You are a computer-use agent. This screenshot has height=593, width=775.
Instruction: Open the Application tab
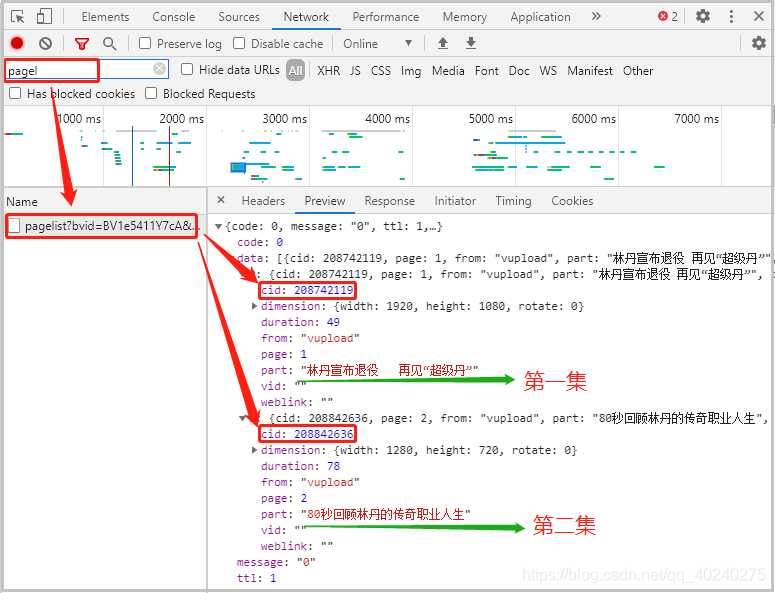(540, 17)
